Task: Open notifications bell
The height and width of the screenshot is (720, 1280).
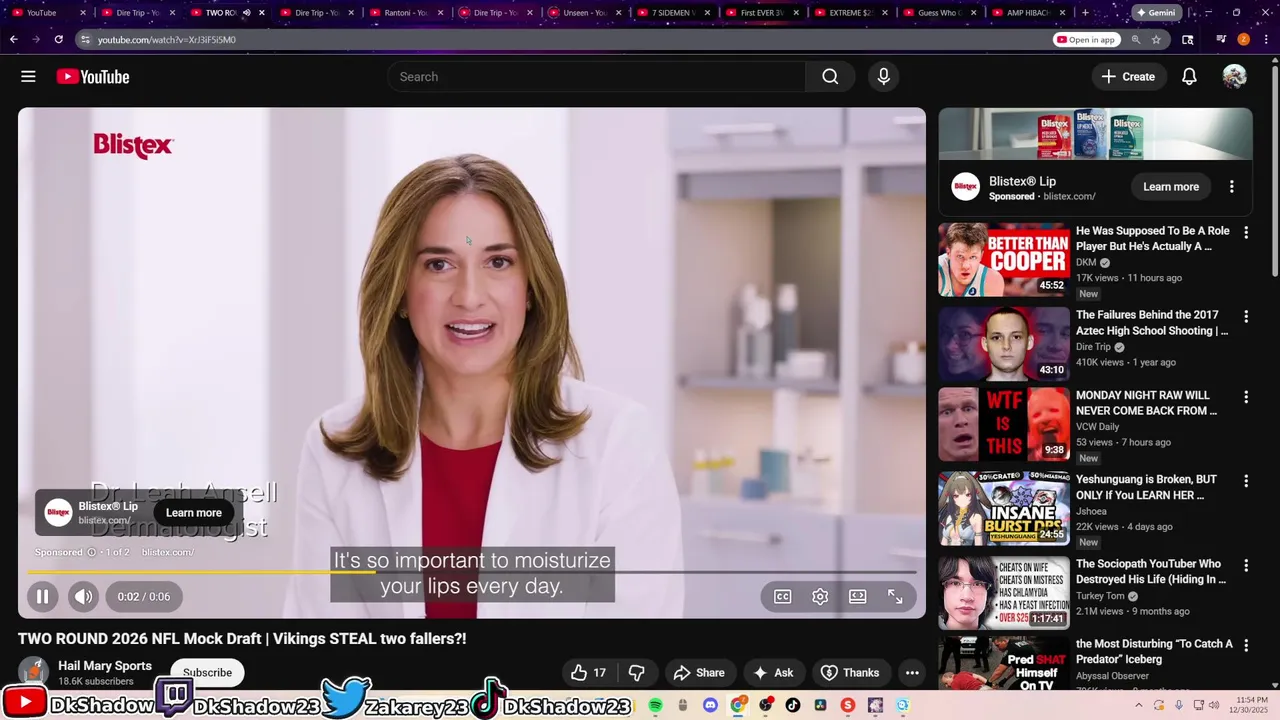Action: pos(1189,77)
